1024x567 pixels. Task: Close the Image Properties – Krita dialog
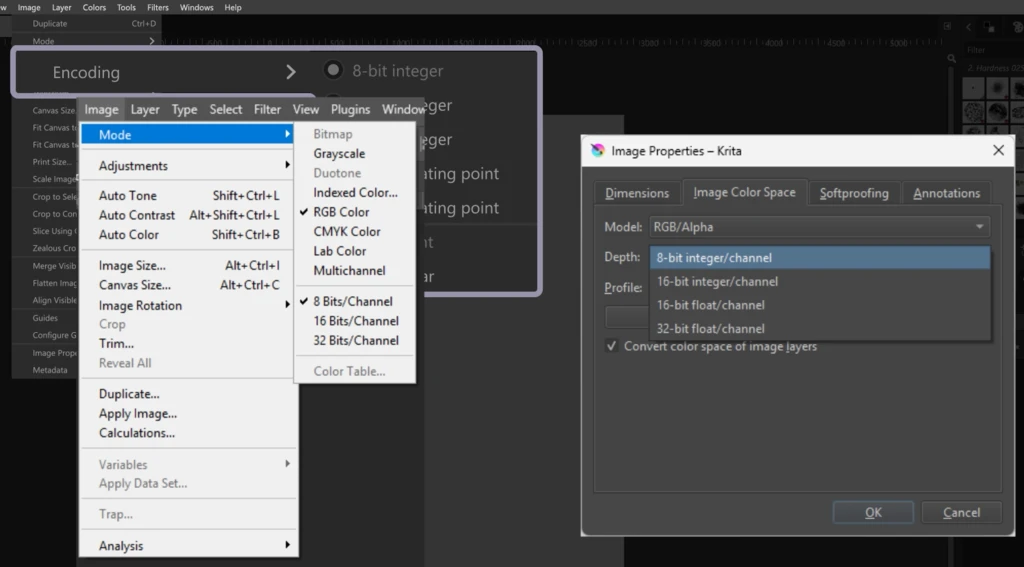pyautogui.click(x=998, y=150)
